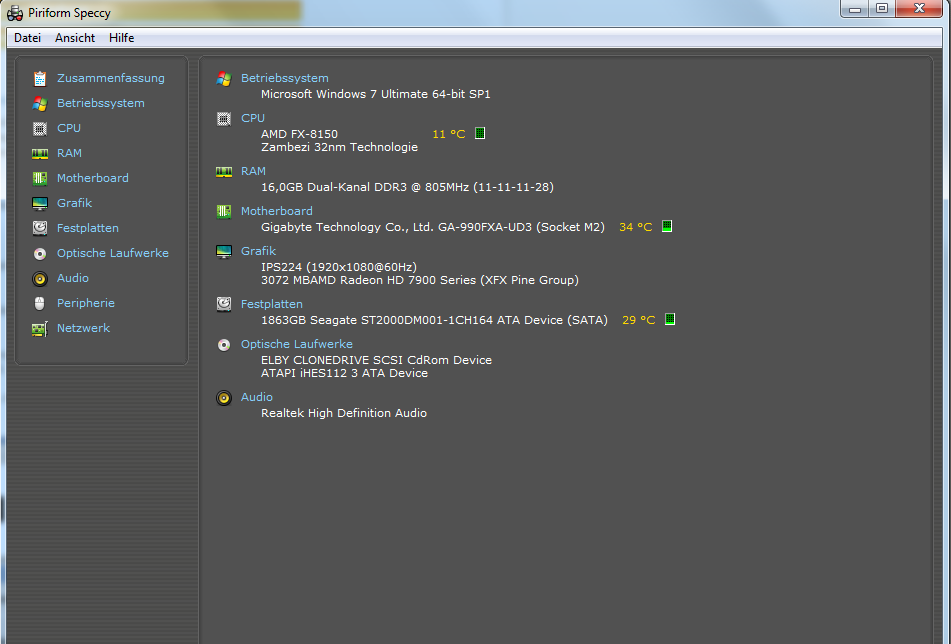
Task: Select Optische Laufwerke in sidebar
Action: (112, 253)
